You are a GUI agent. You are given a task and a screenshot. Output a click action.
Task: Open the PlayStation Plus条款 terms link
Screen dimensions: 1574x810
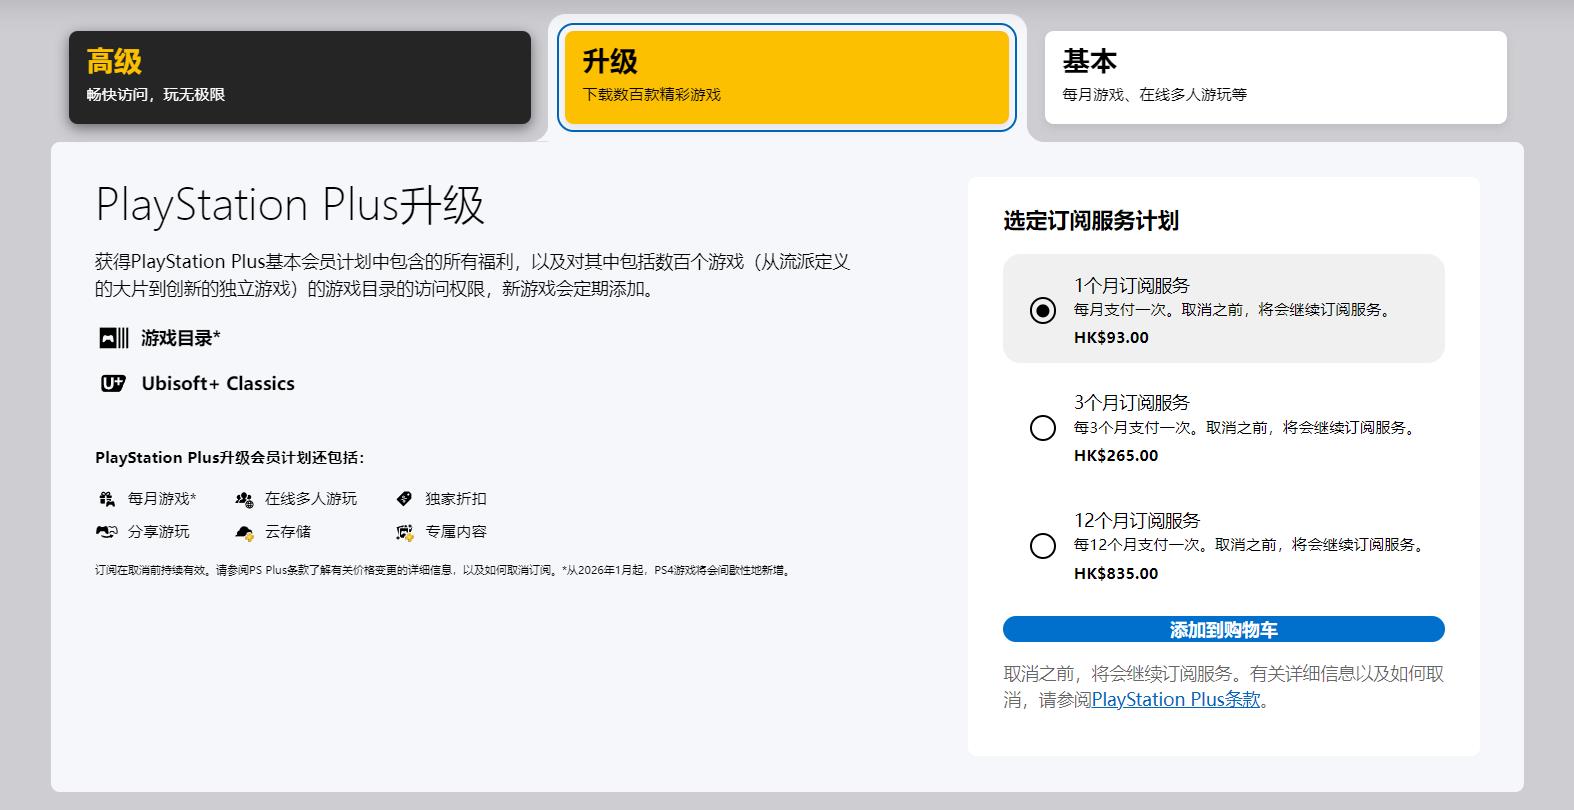[x=1175, y=700]
